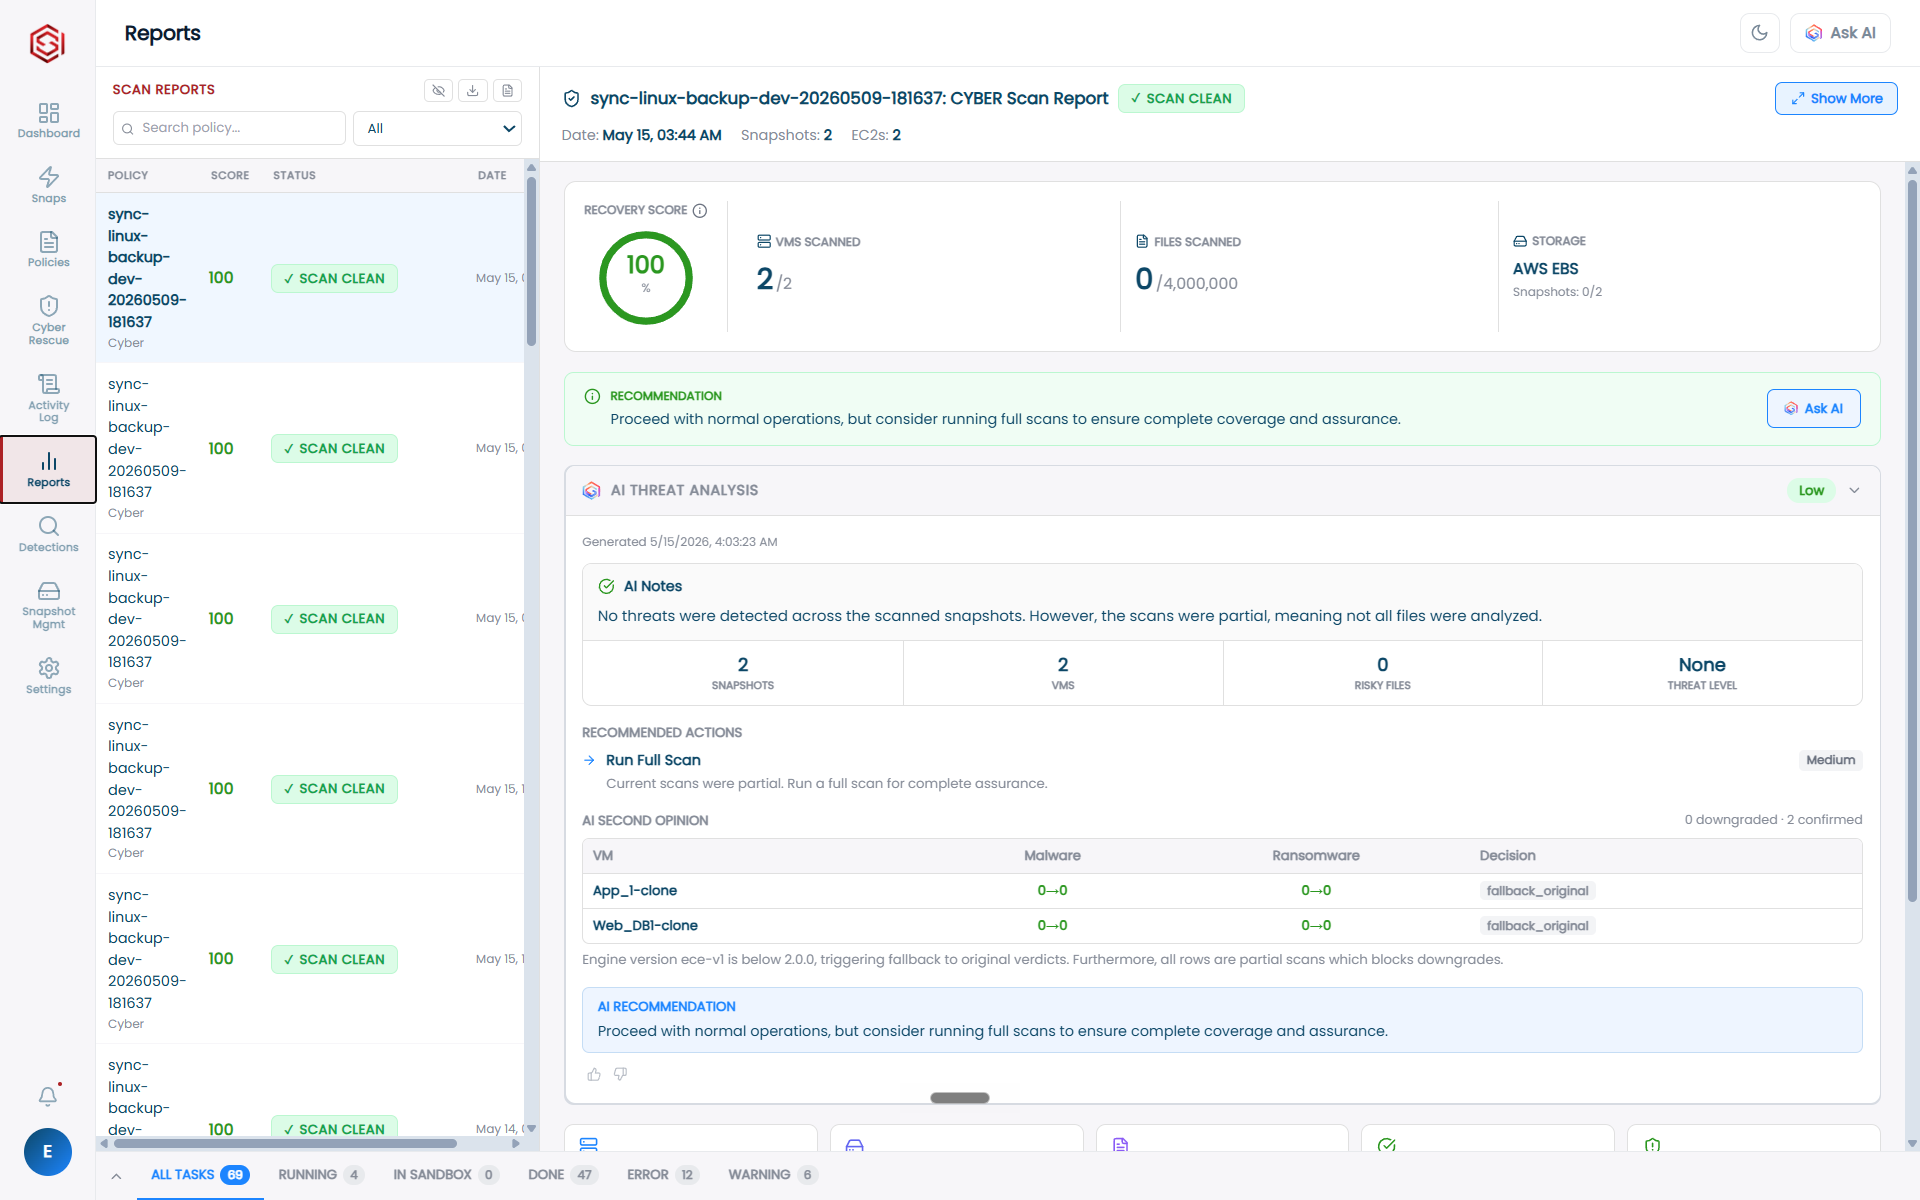
Task: Open Settings from the sidebar
Action: tap(48, 676)
